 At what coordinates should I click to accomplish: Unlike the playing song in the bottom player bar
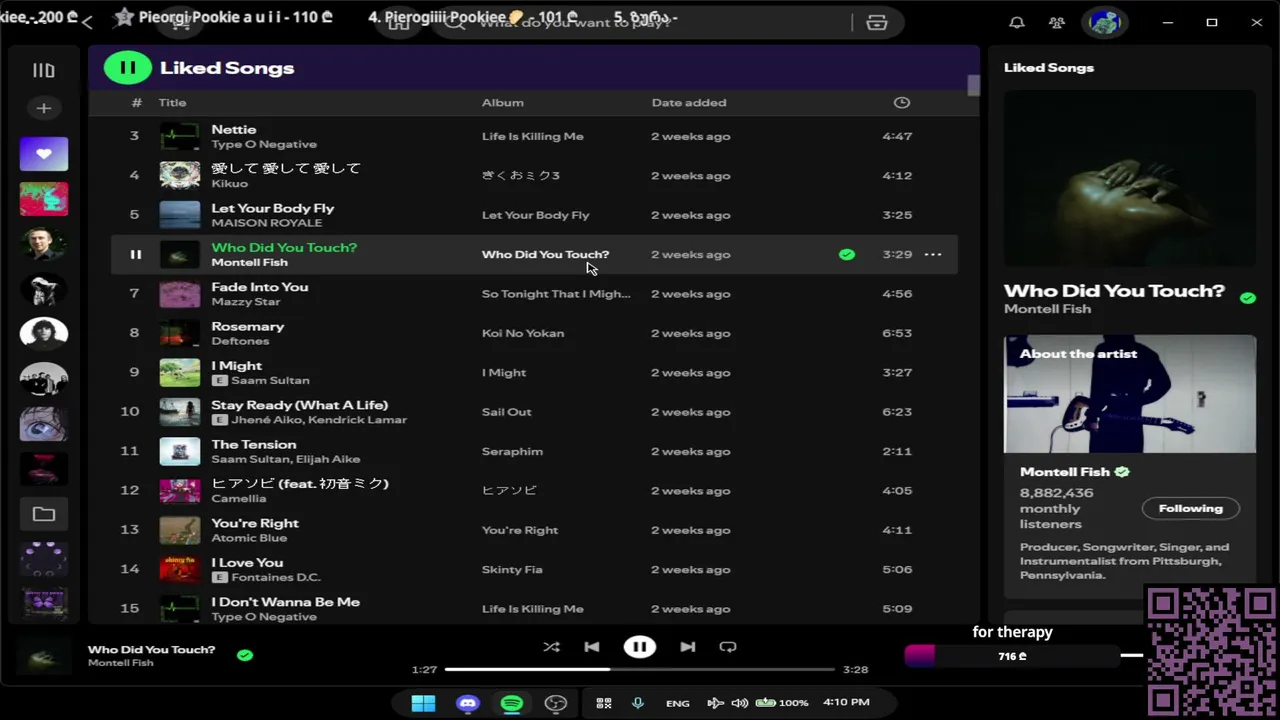coord(245,655)
